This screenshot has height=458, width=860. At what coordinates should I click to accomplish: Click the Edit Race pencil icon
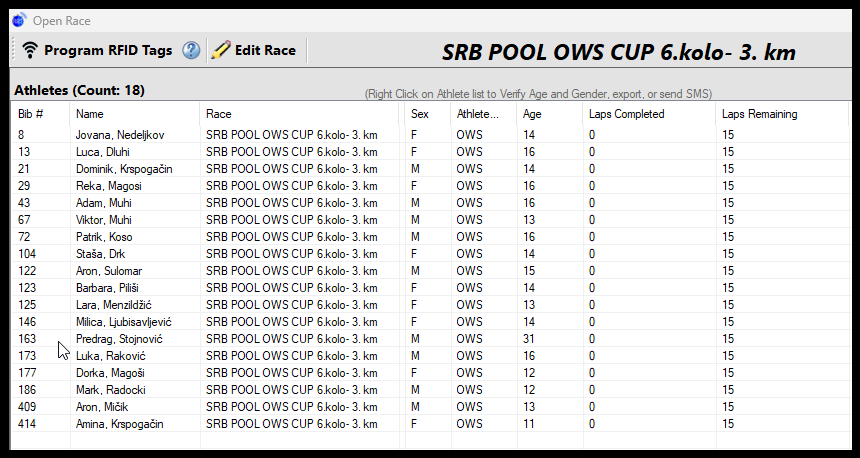click(x=220, y=50)
